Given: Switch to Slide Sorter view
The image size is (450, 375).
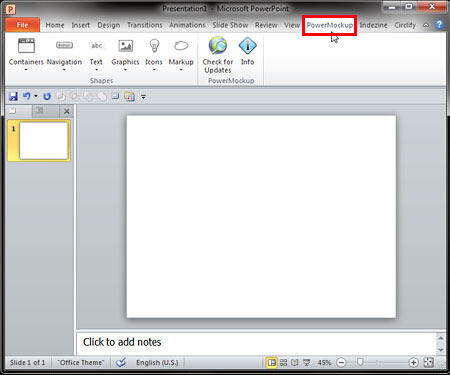Looking at the screenshot, I should click(x=283, y=362).
